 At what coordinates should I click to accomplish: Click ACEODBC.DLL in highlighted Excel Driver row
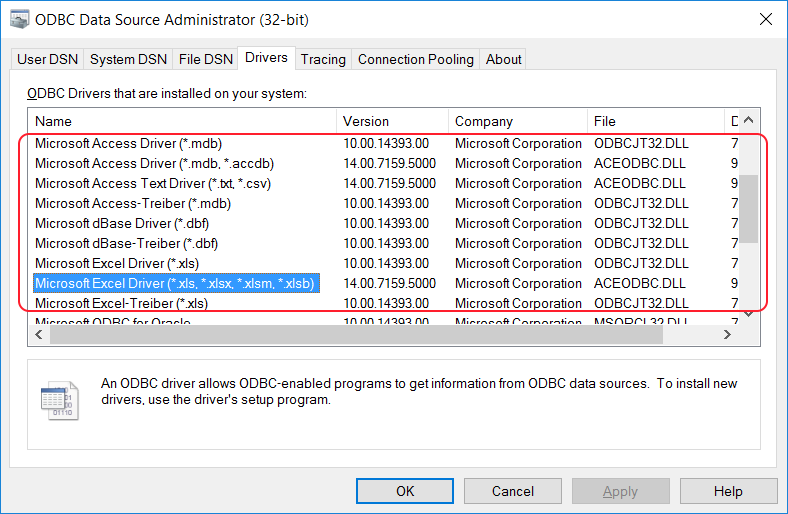click(639, 283)
